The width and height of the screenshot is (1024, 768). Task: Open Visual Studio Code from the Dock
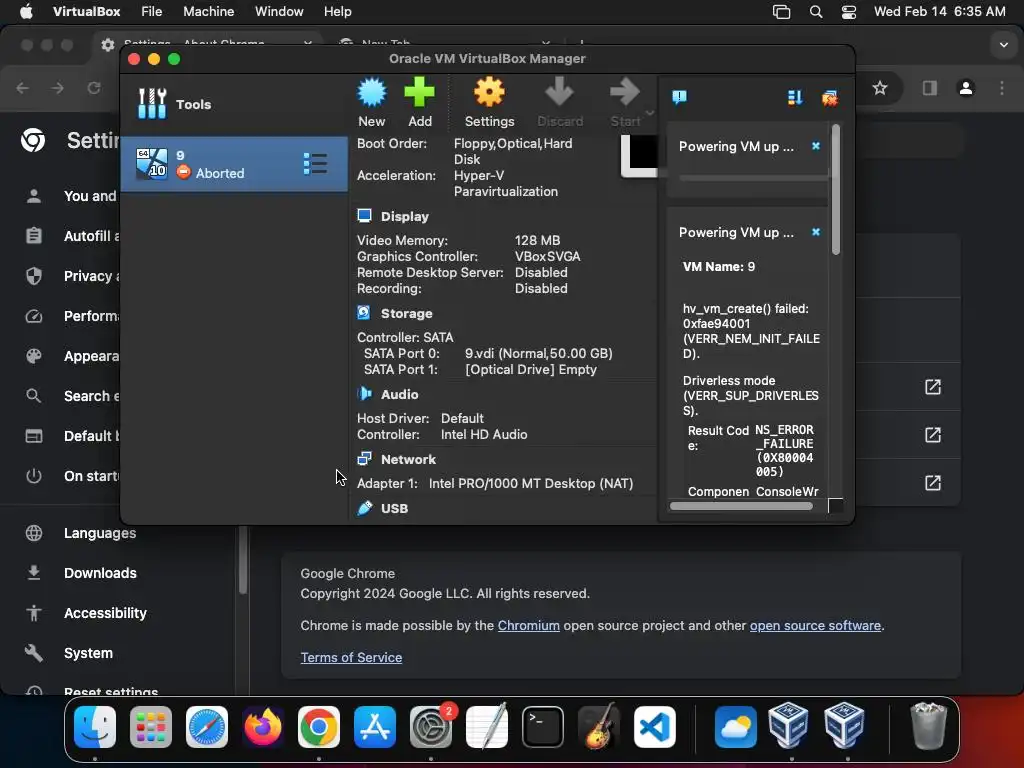coord(654,727)
